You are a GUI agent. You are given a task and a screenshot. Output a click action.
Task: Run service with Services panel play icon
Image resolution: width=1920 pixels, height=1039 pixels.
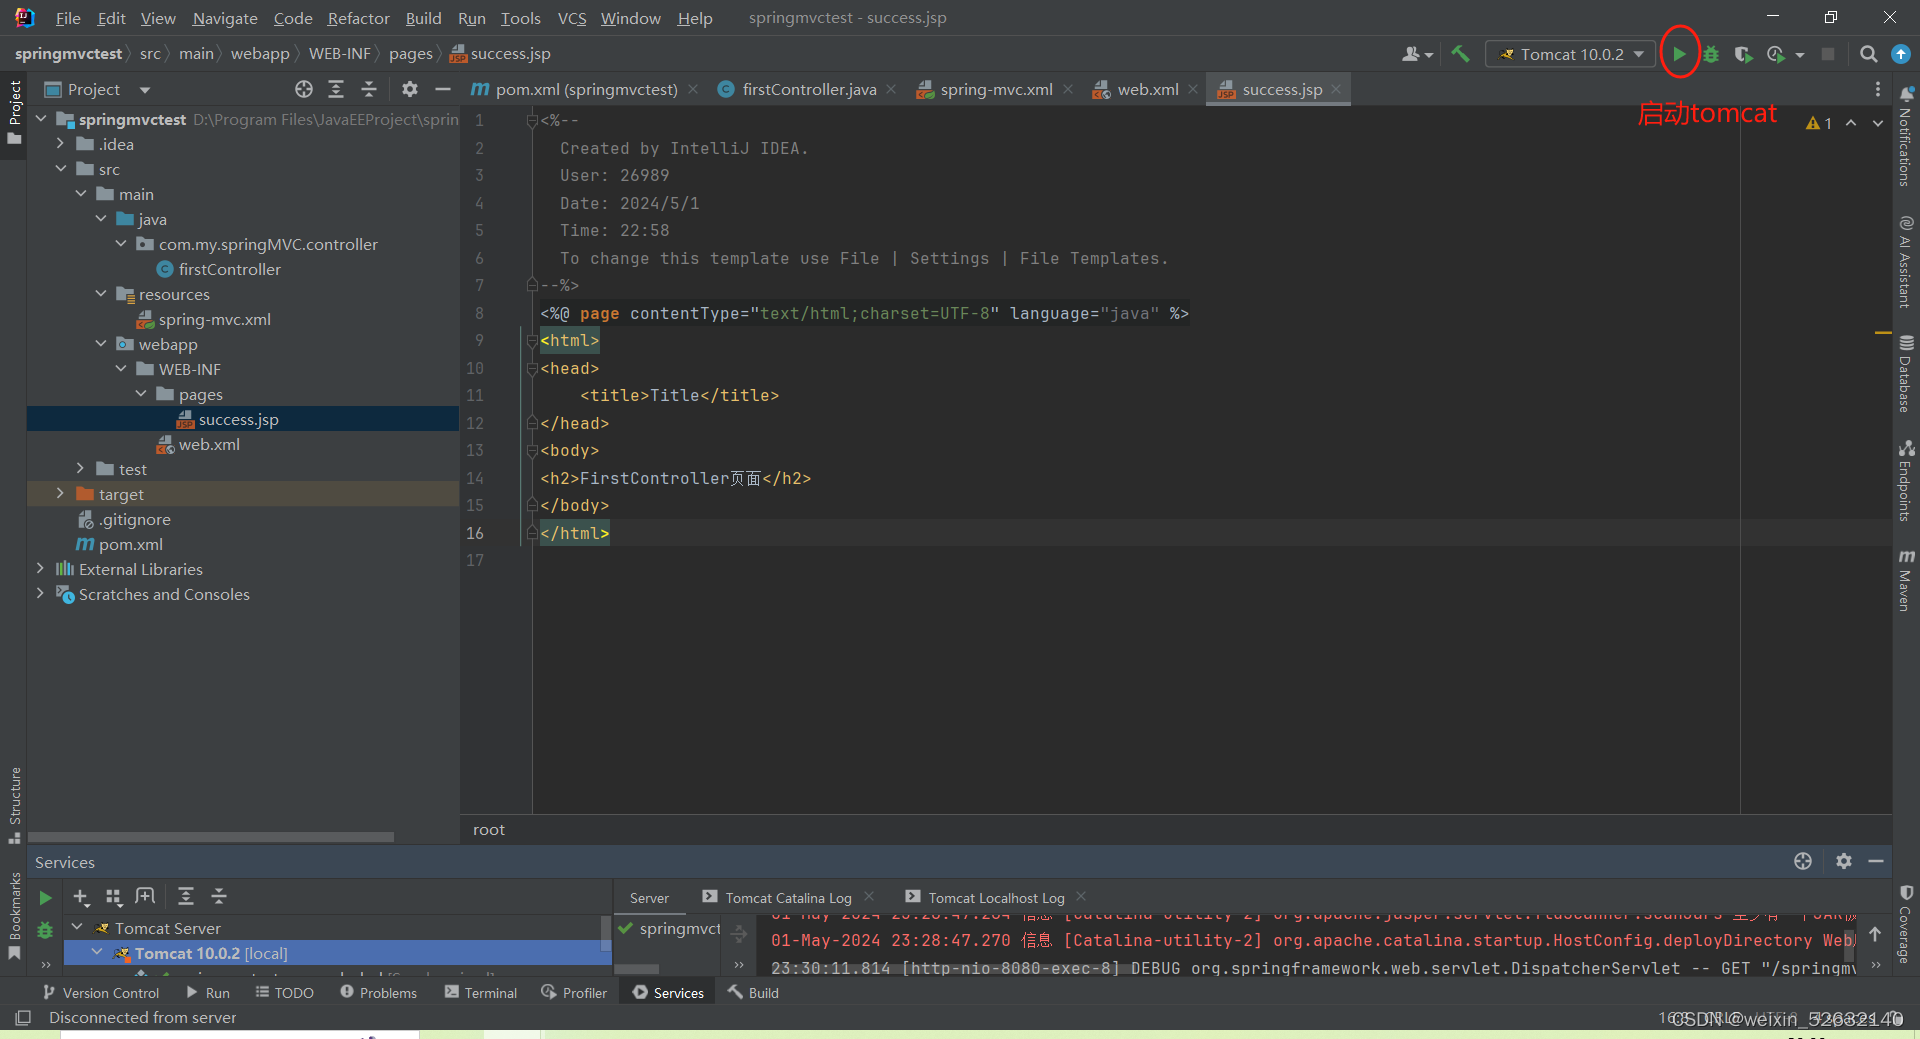(x=45, y=898)
